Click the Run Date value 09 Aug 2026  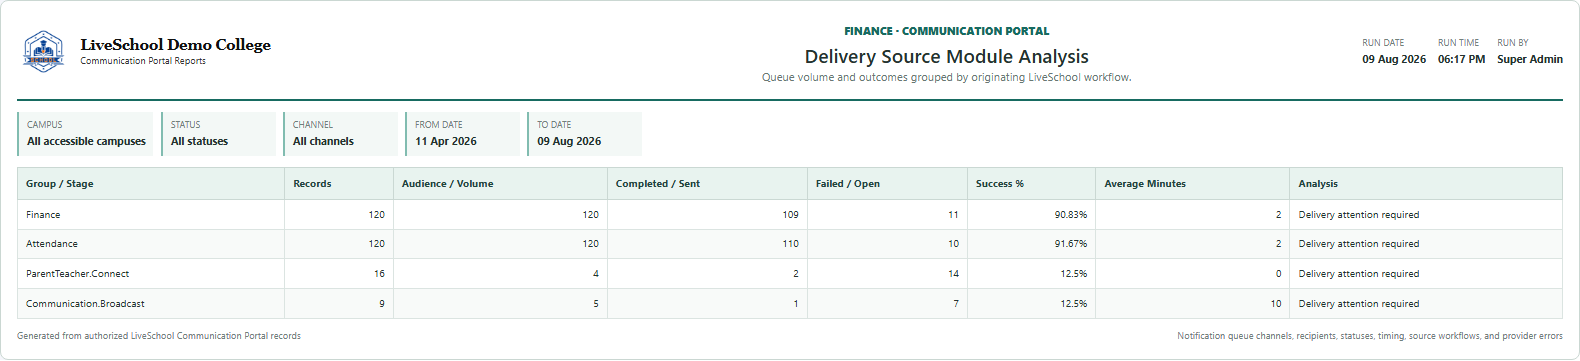coord(1394,59)
